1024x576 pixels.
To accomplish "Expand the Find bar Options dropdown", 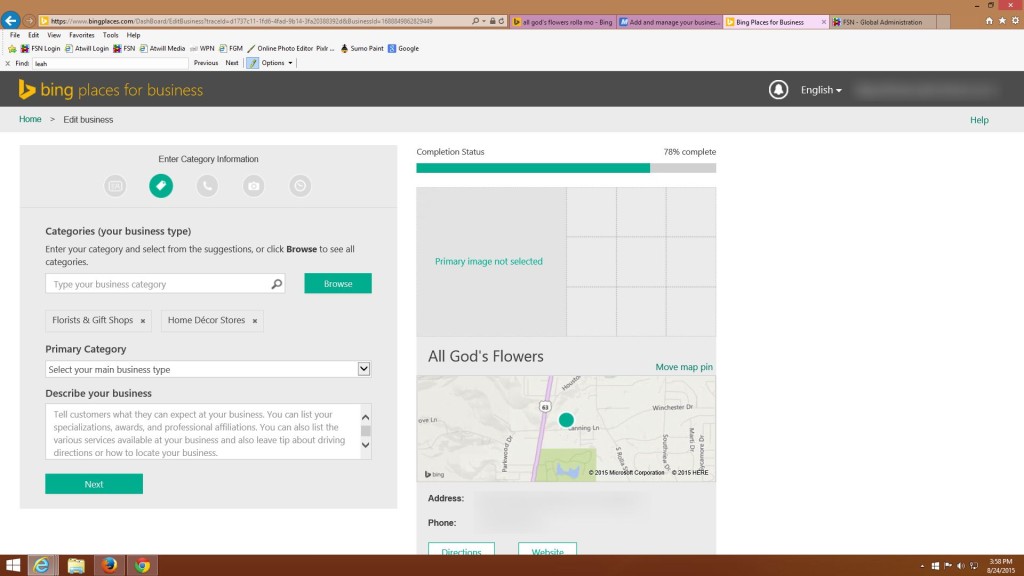I will [x=277, y=63].
